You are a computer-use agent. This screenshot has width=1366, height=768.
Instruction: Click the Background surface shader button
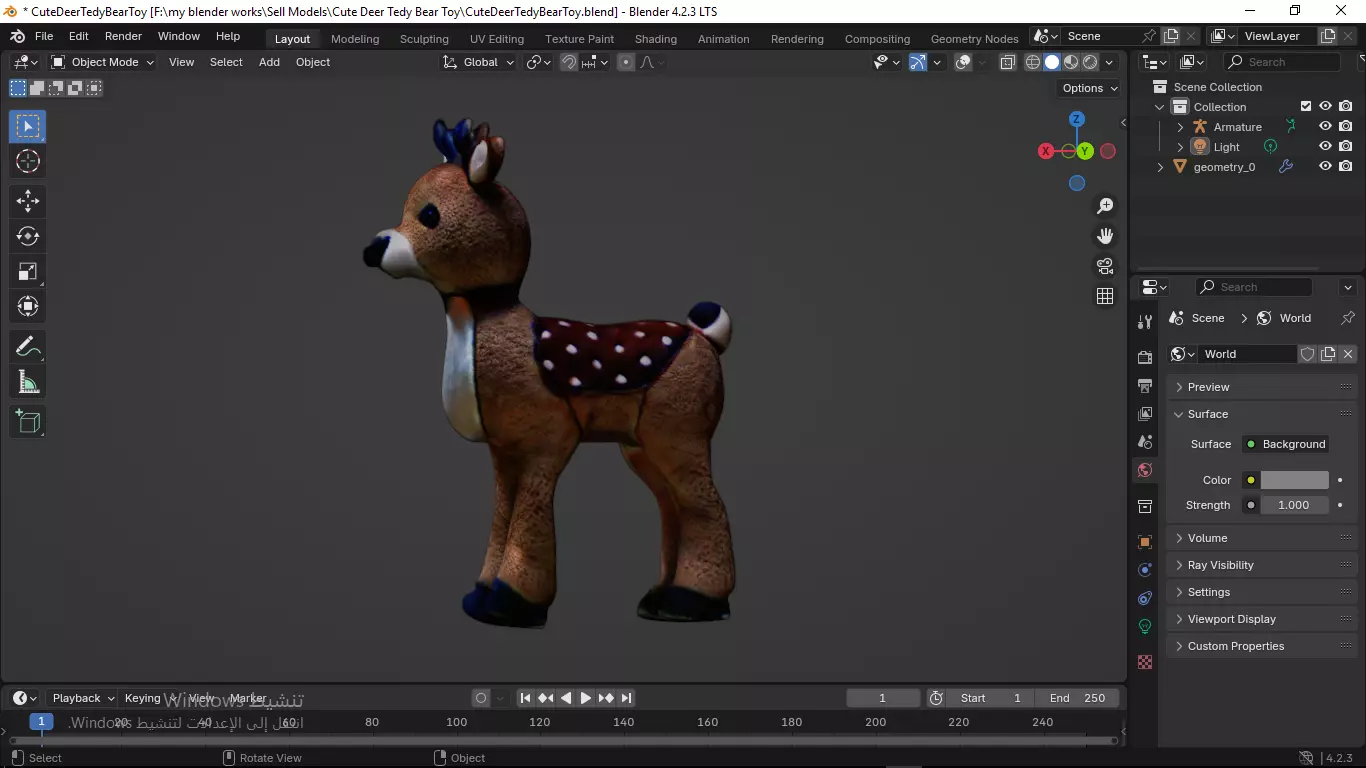(1285, 444)
